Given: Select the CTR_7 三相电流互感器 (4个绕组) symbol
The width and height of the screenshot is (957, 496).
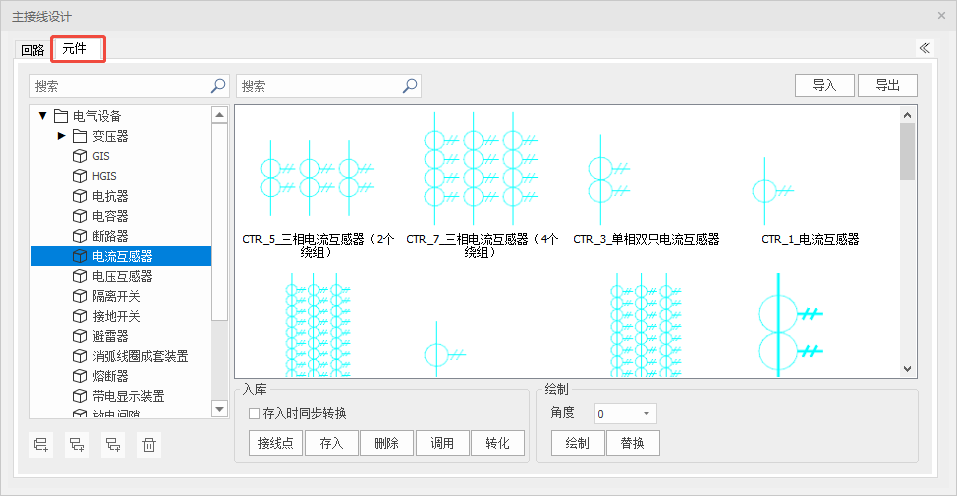Looking at the screenshot, I should tap(482, 185).
